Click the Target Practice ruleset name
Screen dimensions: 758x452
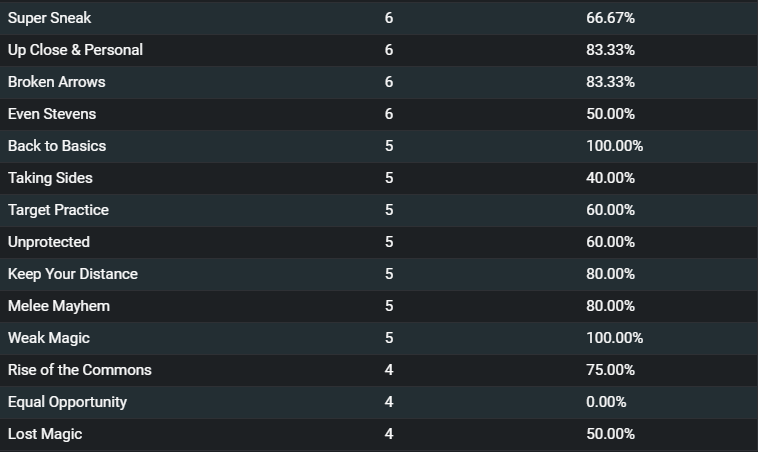coord(58,210)
